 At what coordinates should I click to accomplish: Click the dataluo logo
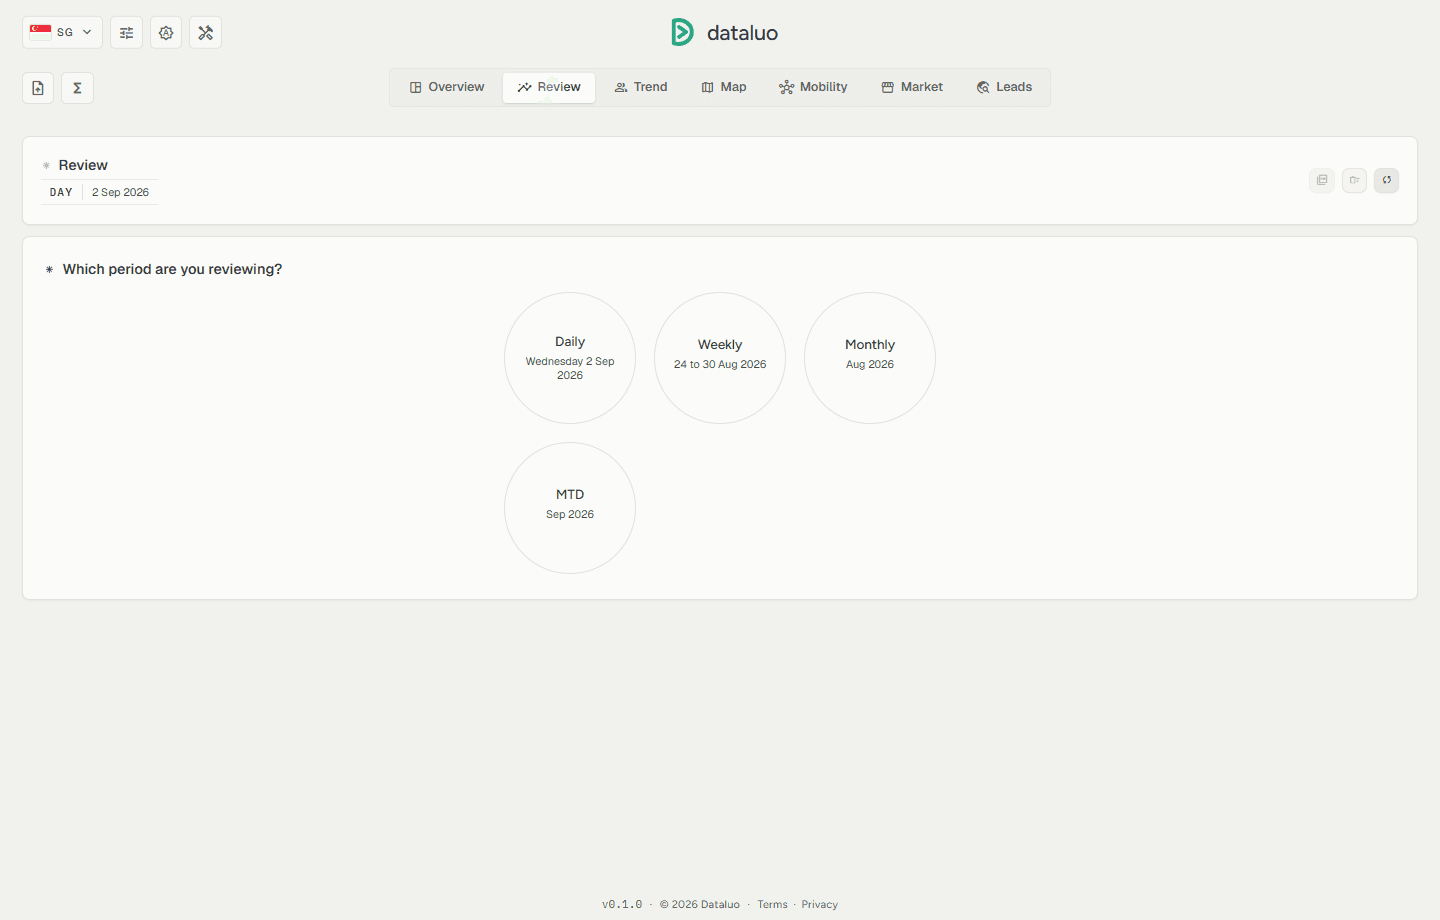(x=724, y=32)
